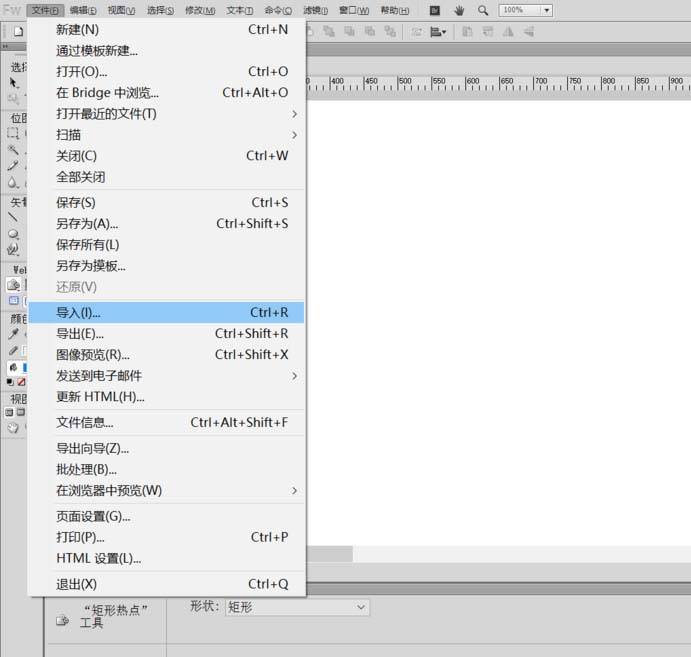Viewport: 691px width, 657px height.
Task: Expand the 在浏览器中预览 submenu
Action: [x=294, y=491]
